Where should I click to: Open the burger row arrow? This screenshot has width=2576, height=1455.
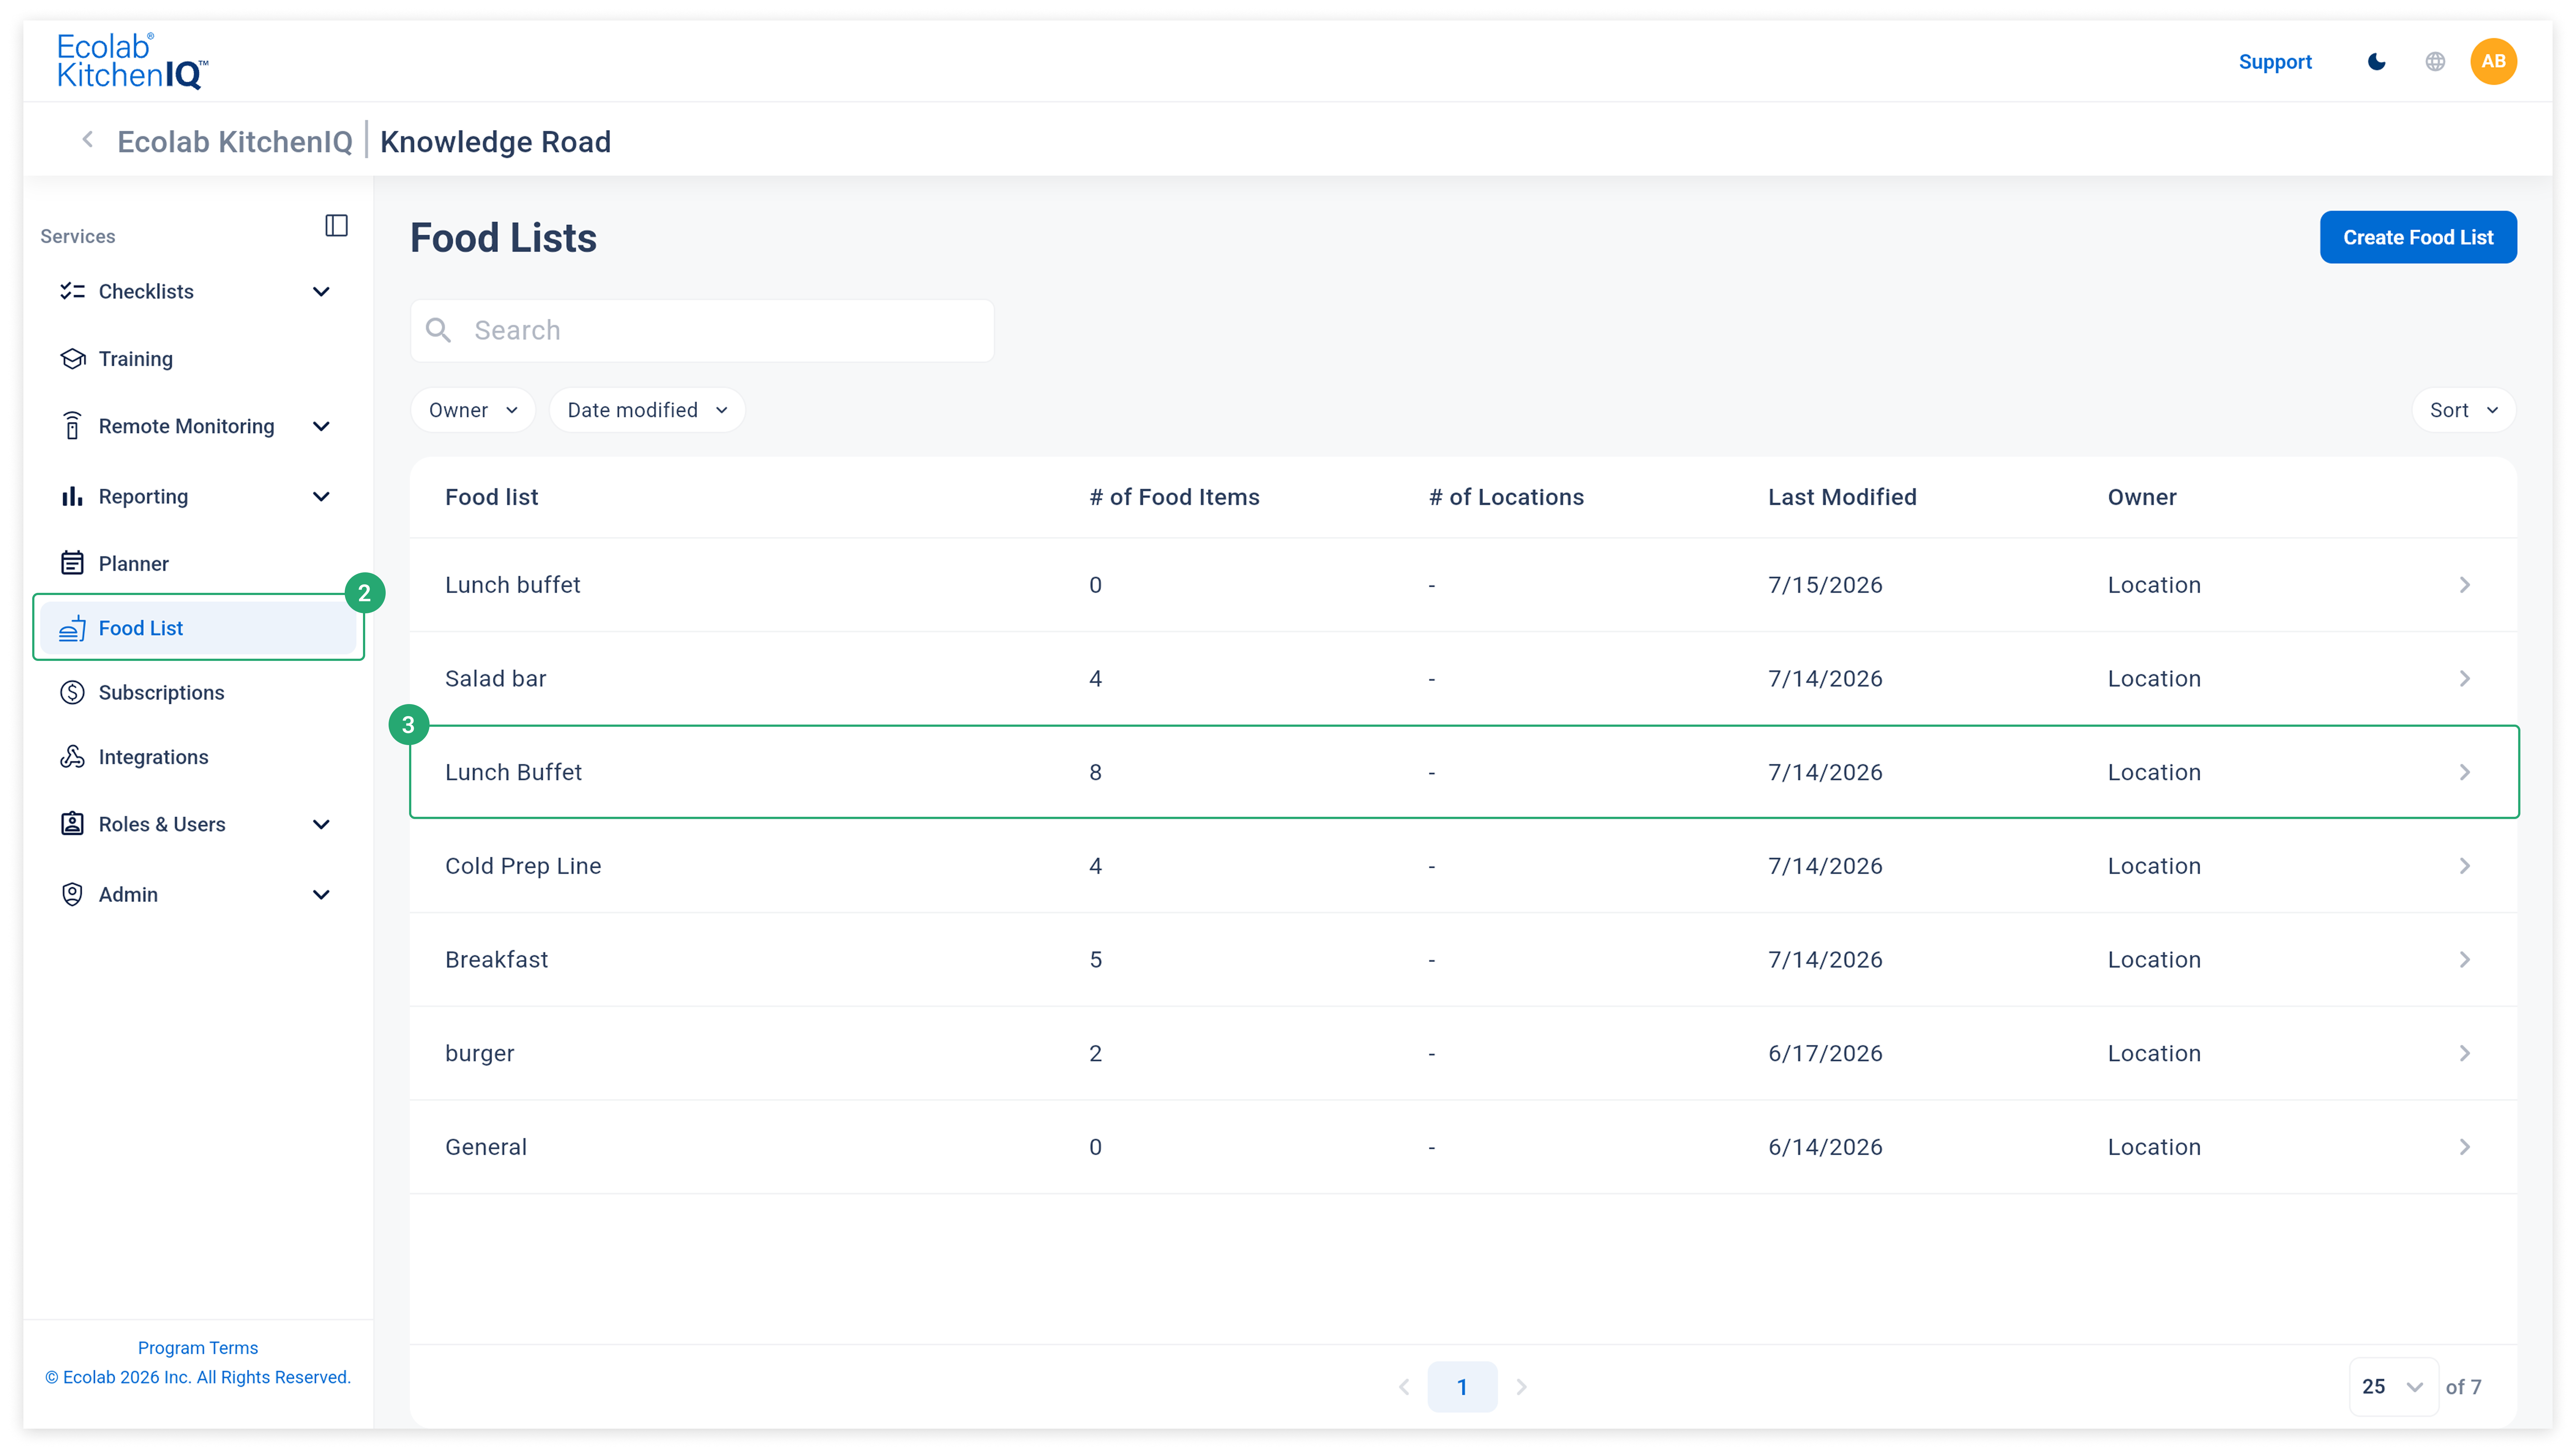(x=2465, y=1053)
